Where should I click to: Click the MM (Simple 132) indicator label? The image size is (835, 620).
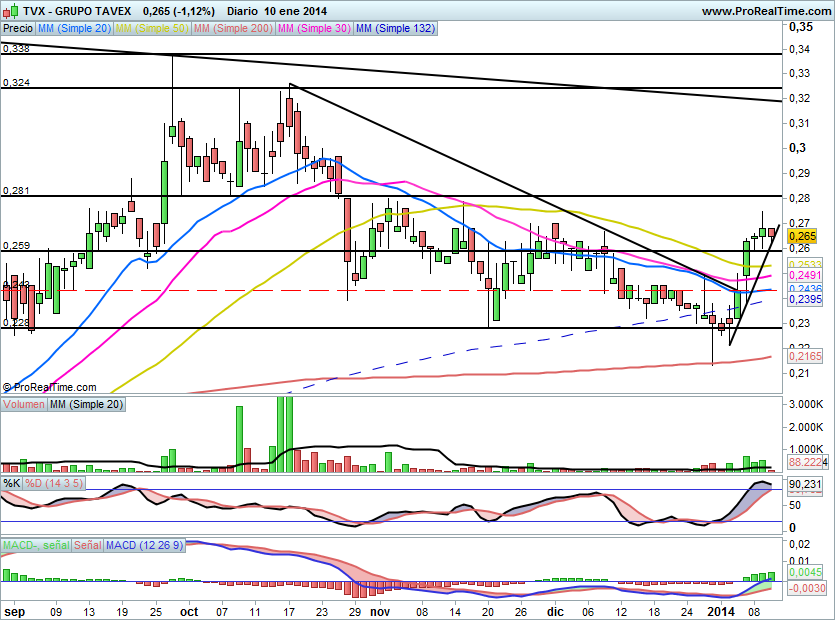(x=396, y=29)
